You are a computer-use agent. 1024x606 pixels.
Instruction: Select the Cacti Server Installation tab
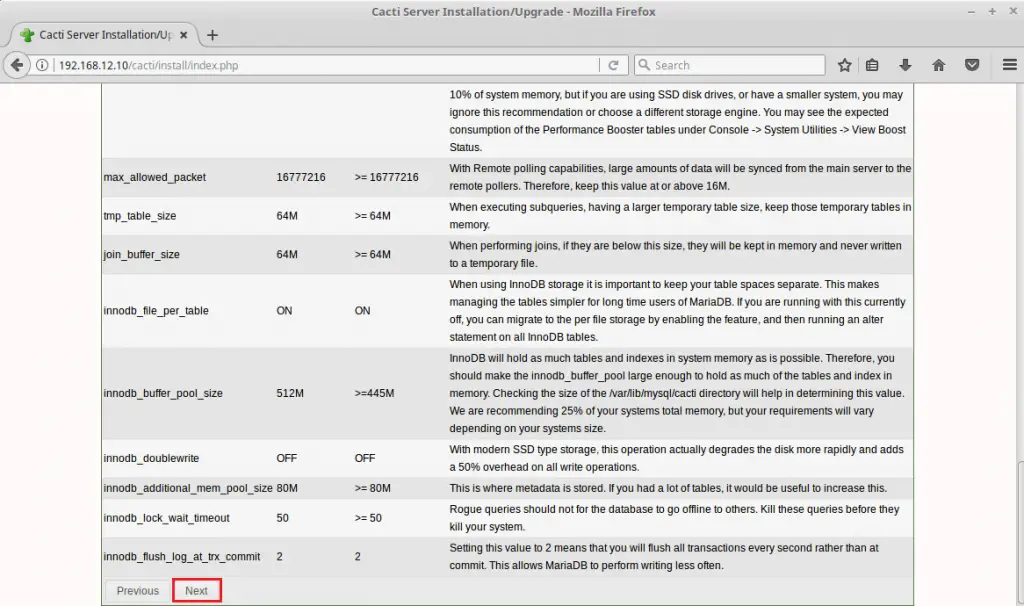pyautogui.click(x=103, y=35)
